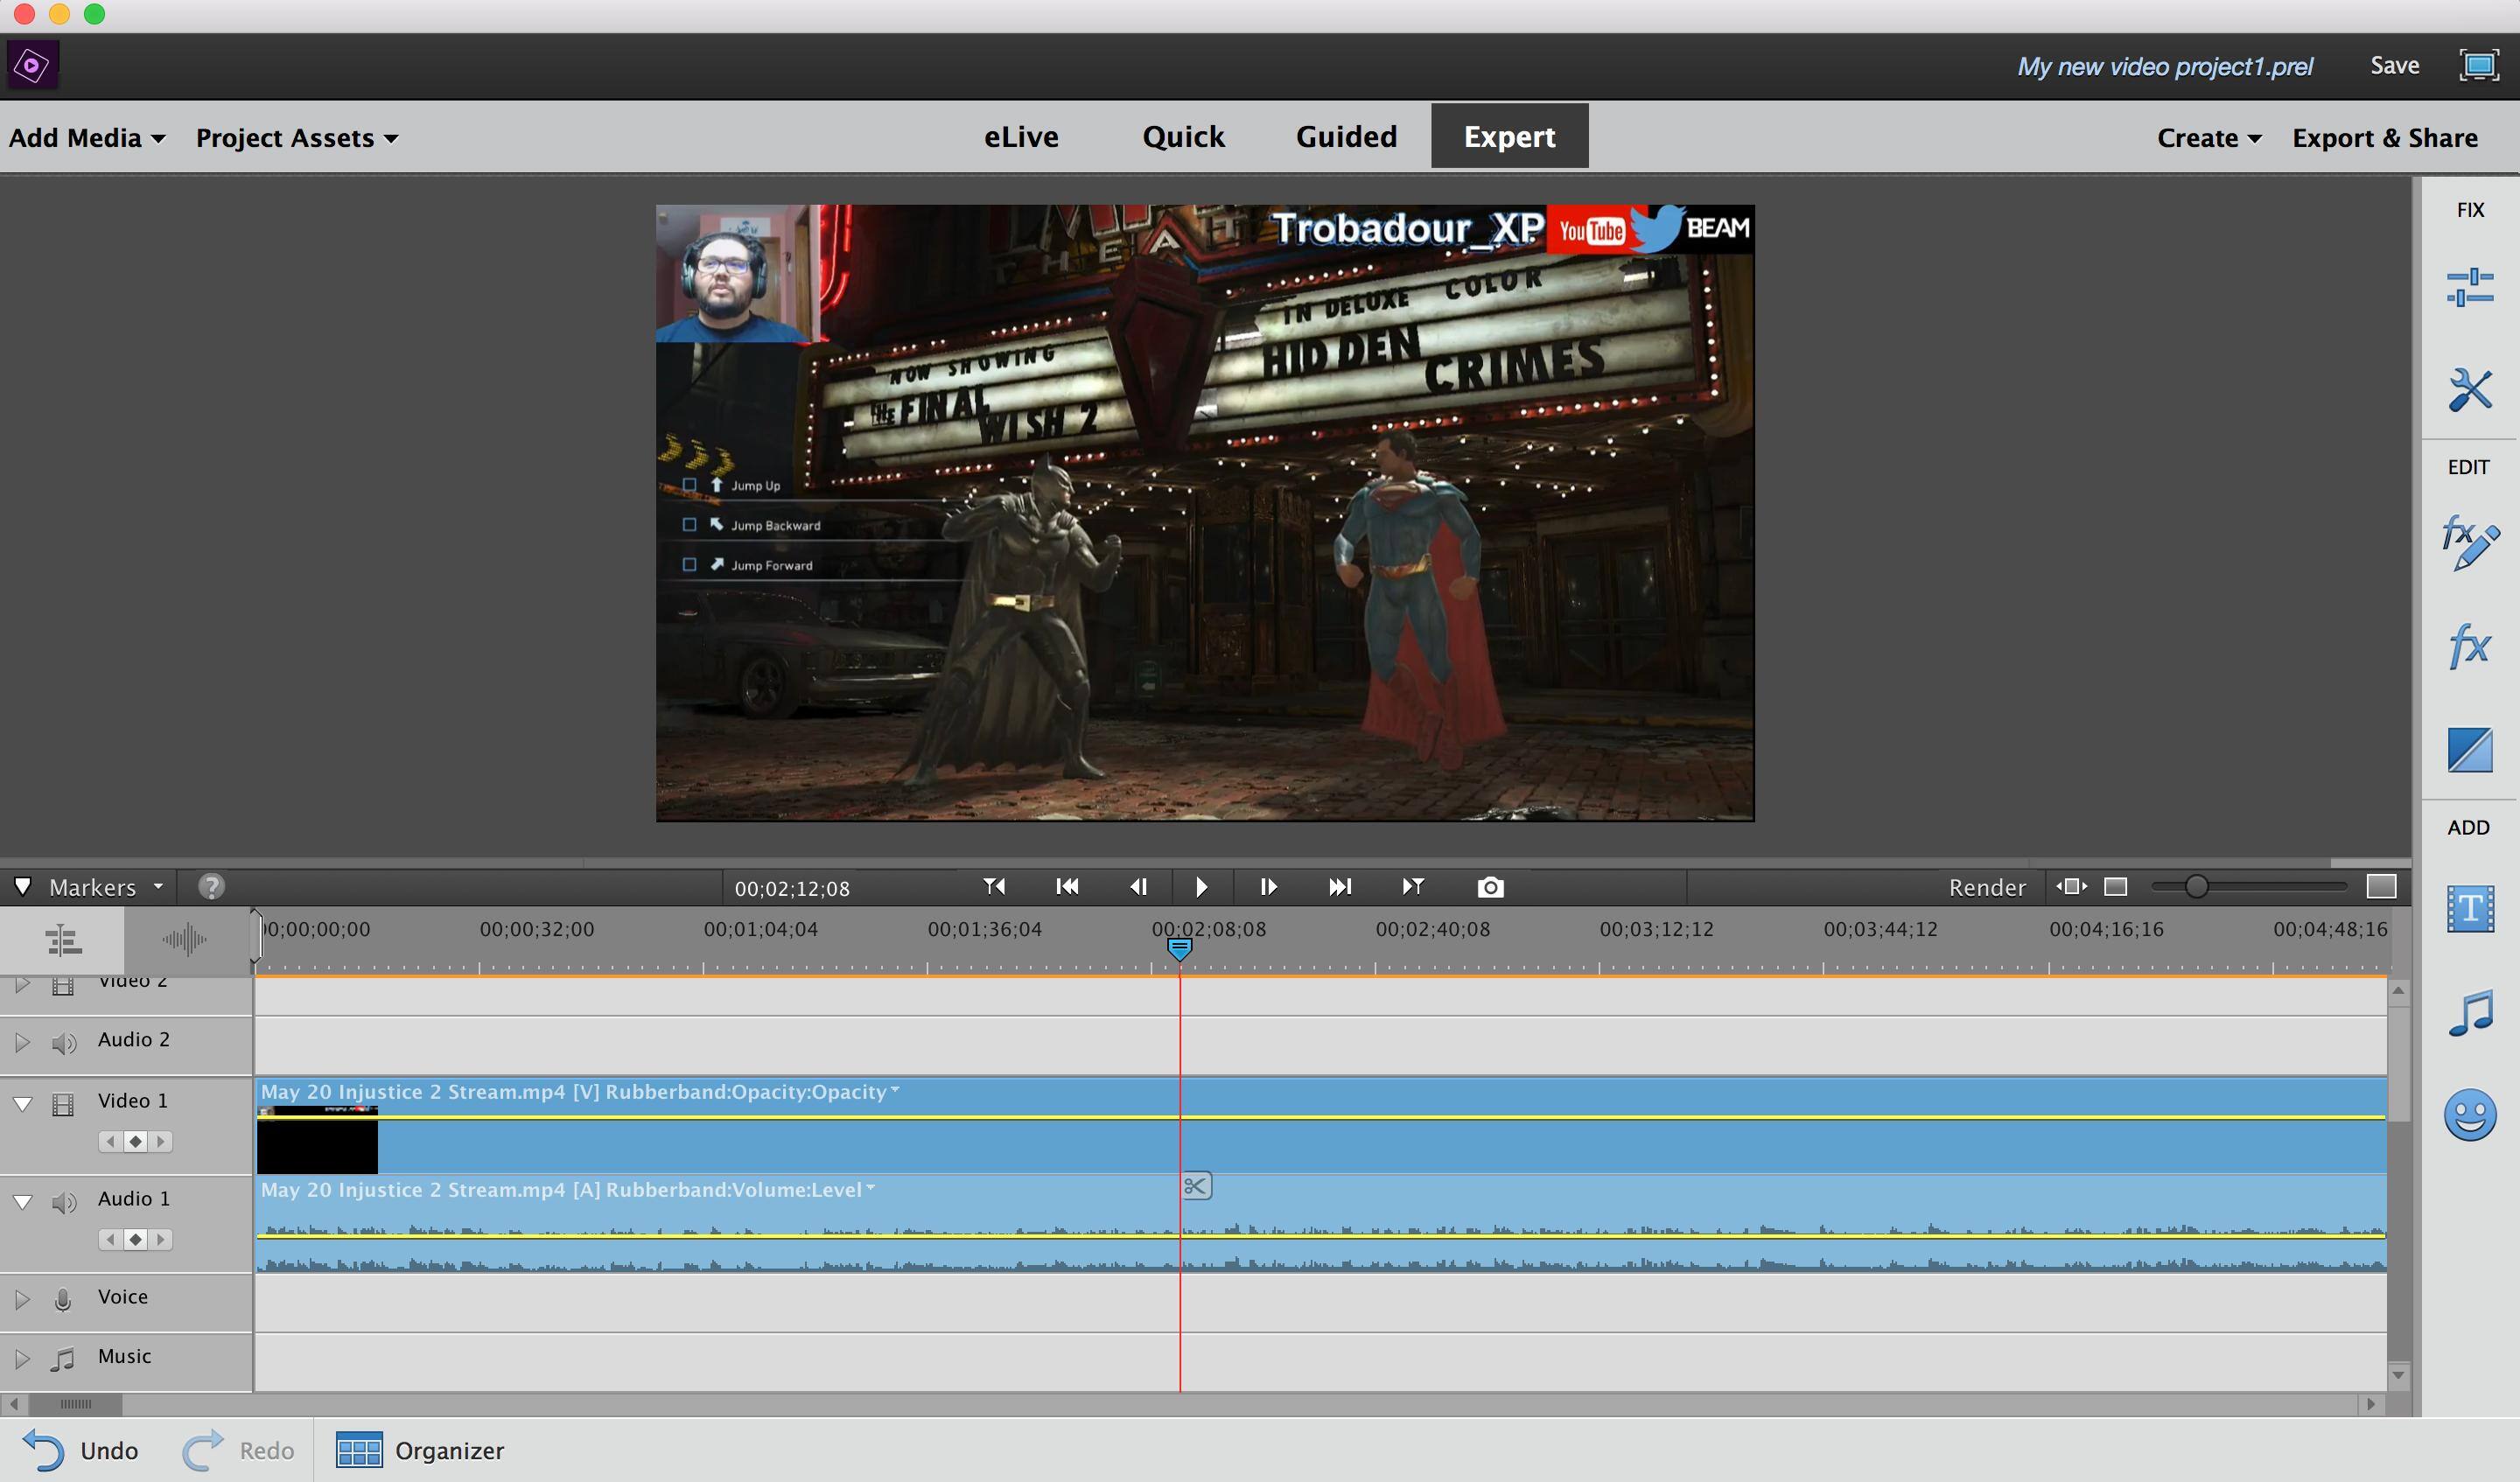Viewport: 2520px width, 1482px height.
Task: Click the timeline zoom slider handle
Action: (2196, 886)
